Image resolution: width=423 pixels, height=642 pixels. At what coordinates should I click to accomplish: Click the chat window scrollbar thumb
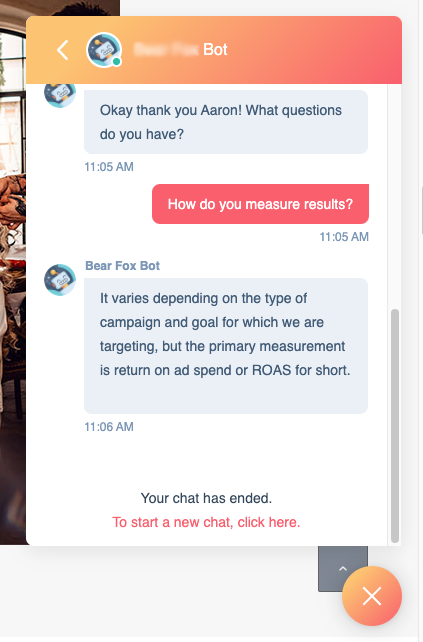click(395, 426)
